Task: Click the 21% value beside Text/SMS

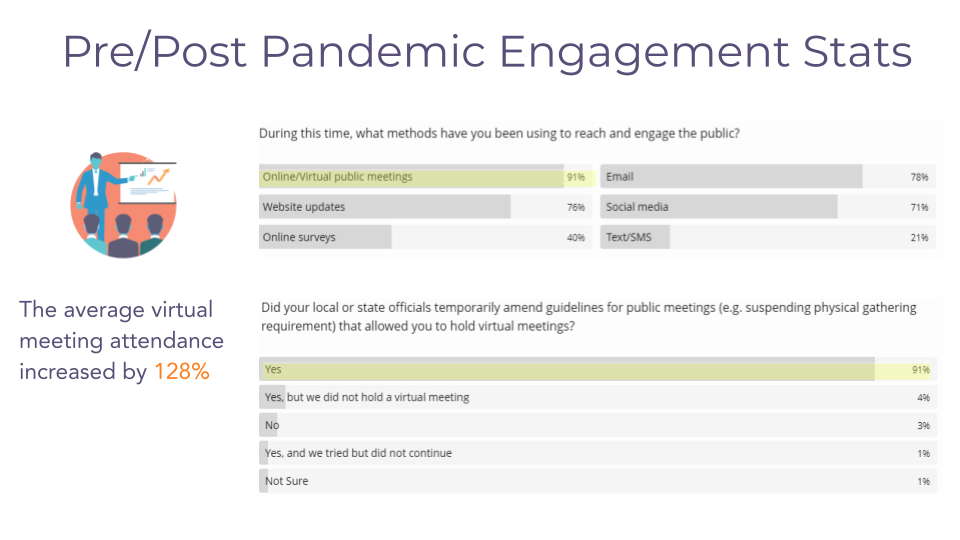Action: tap(919, 237)
